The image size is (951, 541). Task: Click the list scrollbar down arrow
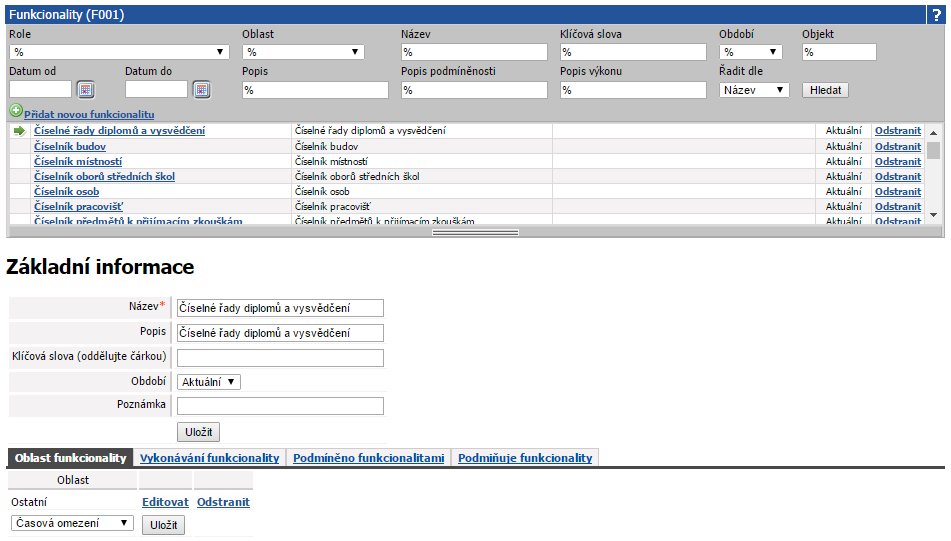coord(934,215)
